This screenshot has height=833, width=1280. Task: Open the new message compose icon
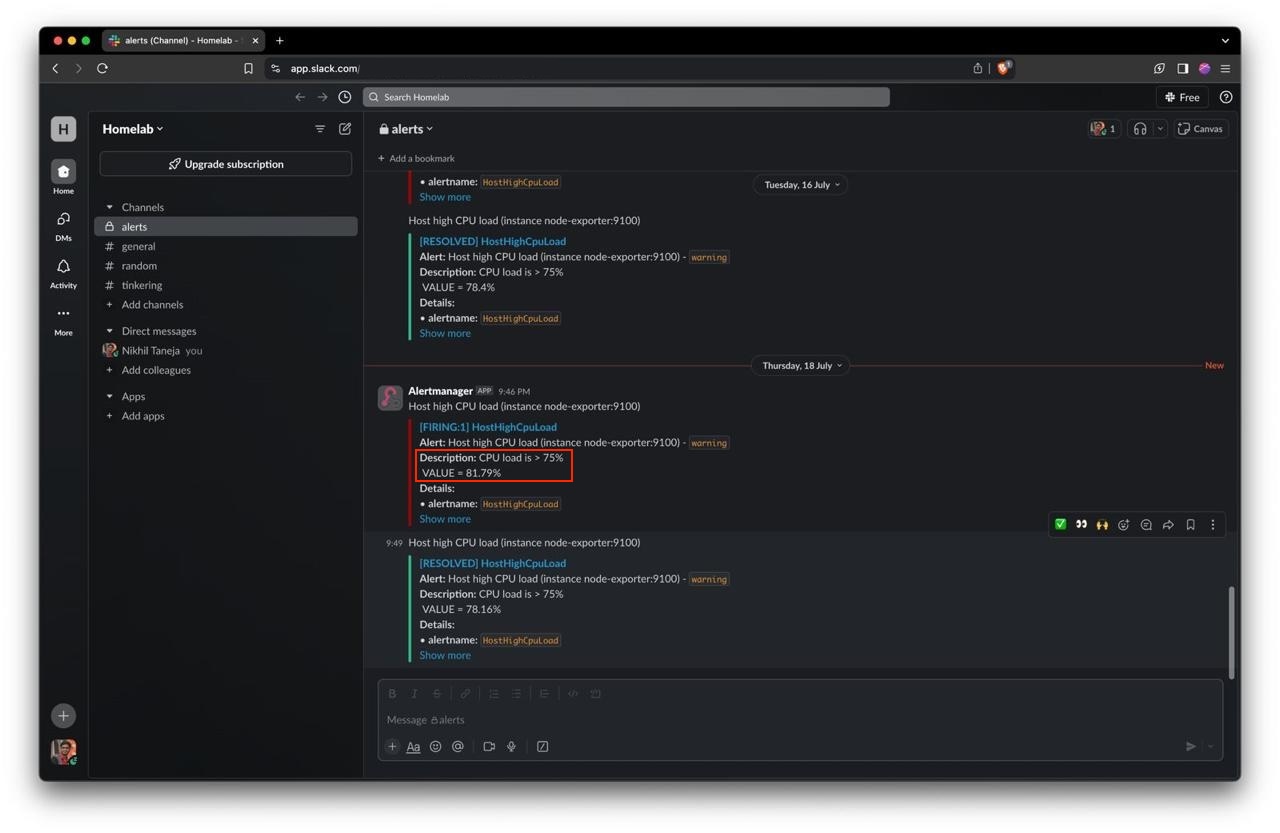pos(345,129)
